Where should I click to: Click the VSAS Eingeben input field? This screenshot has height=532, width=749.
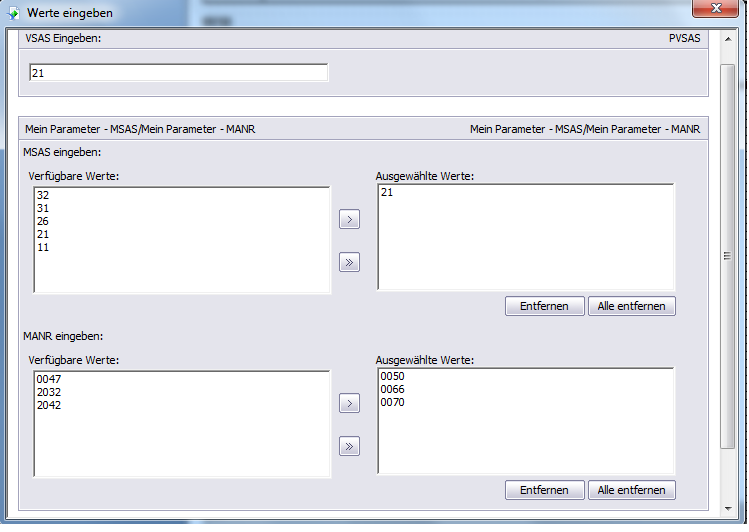[x=178, y=73]
